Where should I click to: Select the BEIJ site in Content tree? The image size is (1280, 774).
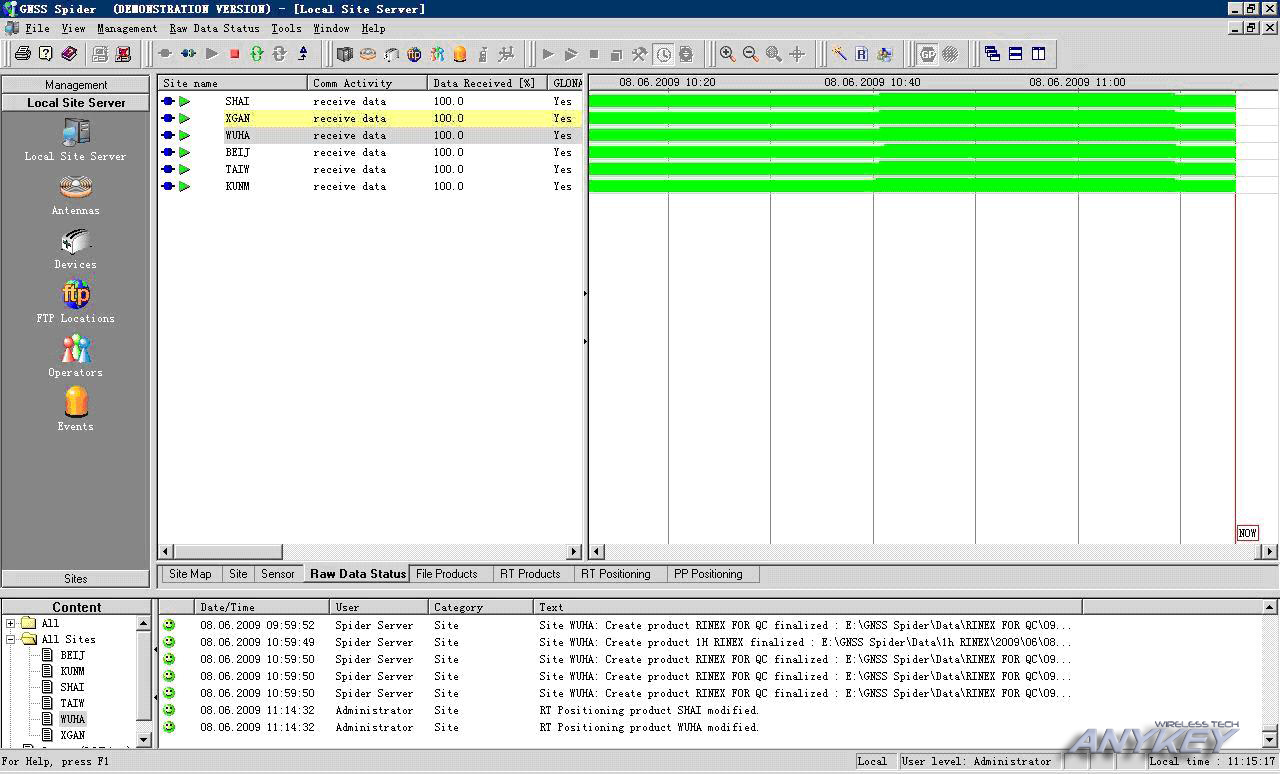pyautogui.click(x=72, y=655)
